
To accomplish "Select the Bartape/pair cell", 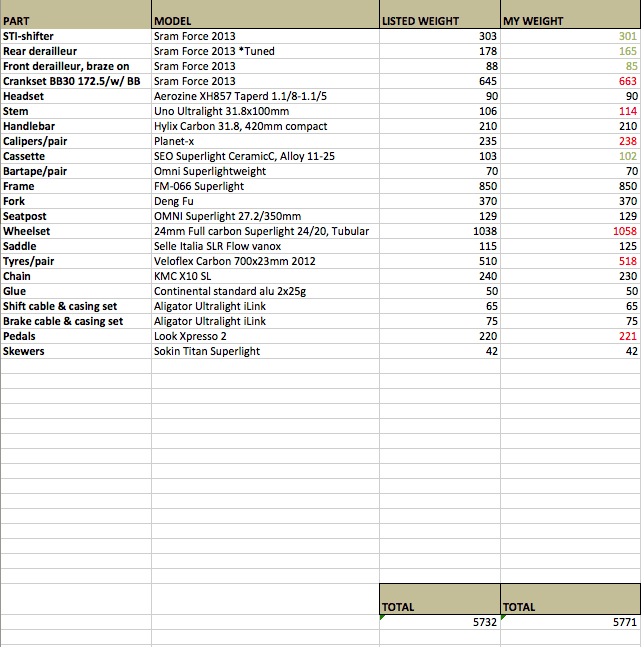I will tap(76, 171).
